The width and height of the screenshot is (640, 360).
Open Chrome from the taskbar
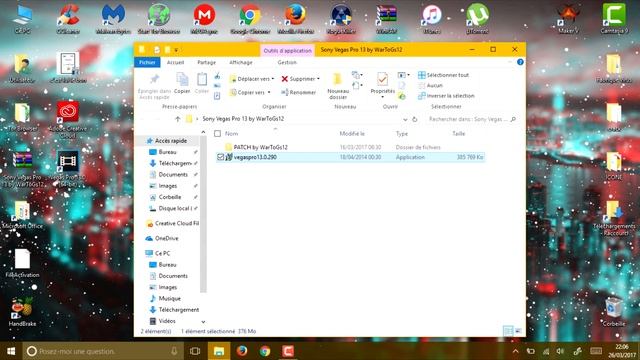[265, 351]
